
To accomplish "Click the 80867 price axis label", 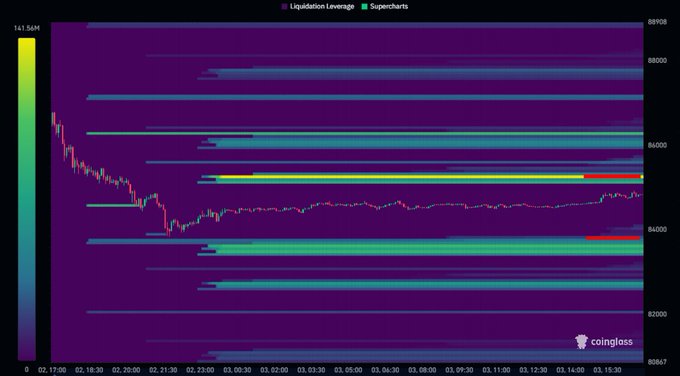I will tap(657, 361).
